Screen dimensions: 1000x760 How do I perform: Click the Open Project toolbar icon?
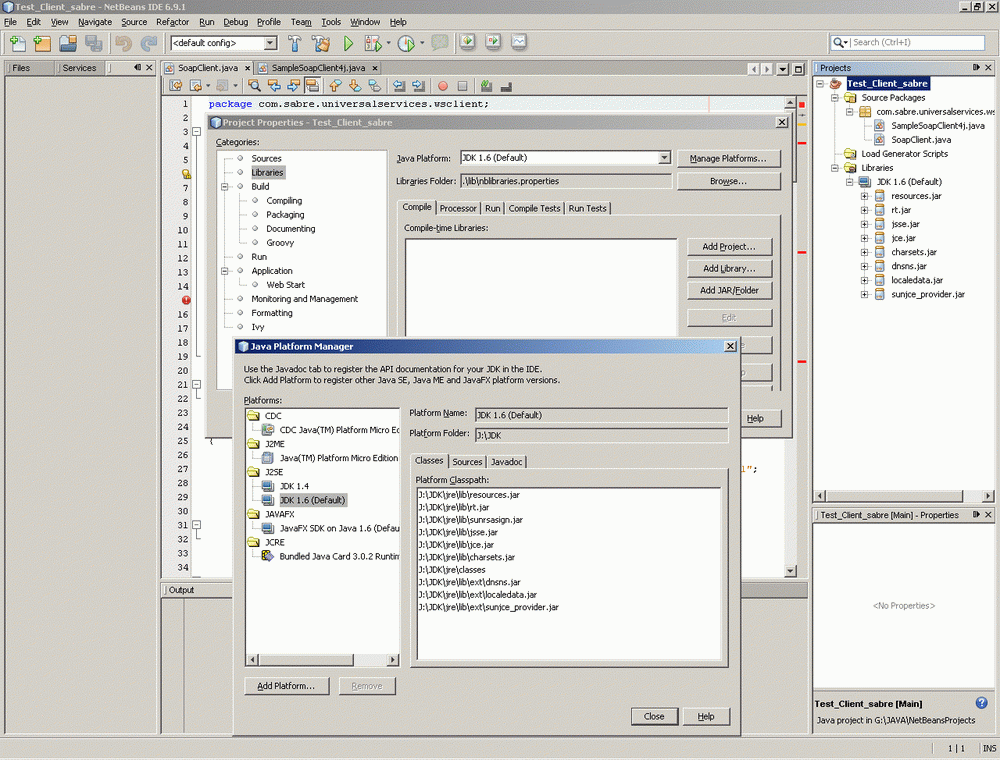coord(68,43)
